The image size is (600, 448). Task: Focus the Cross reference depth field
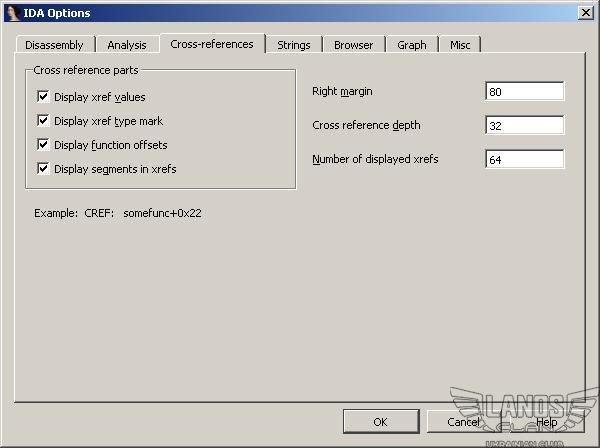pos(524,126)
